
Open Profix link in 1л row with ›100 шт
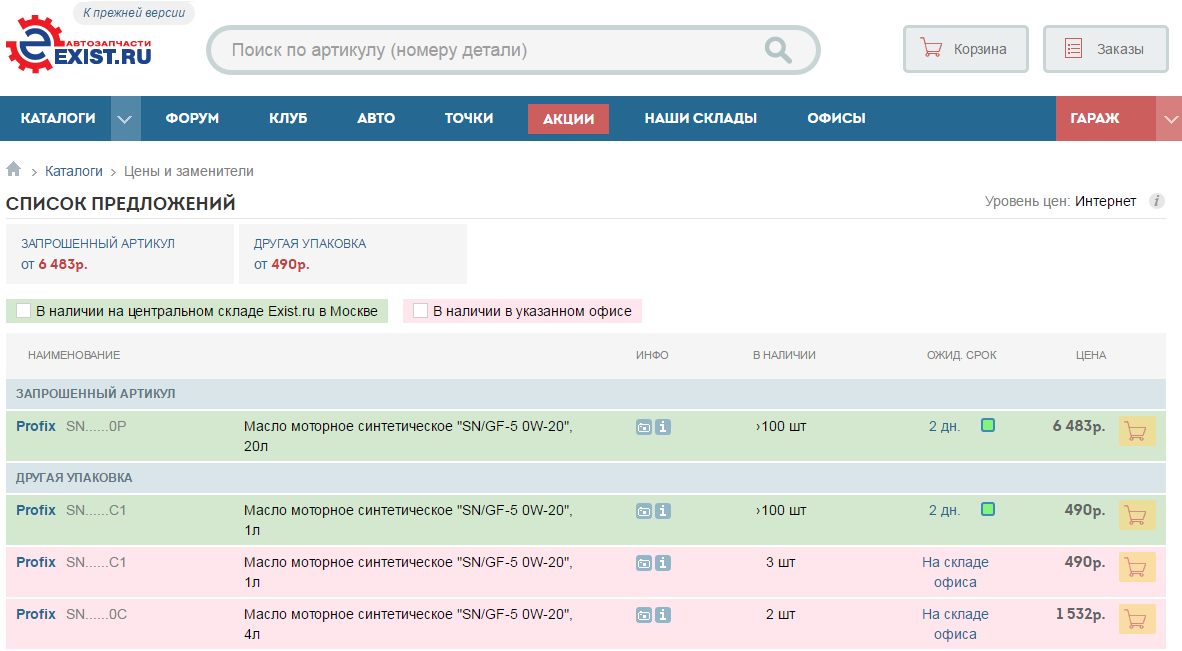pyautogui.click(x=36, y=510)
